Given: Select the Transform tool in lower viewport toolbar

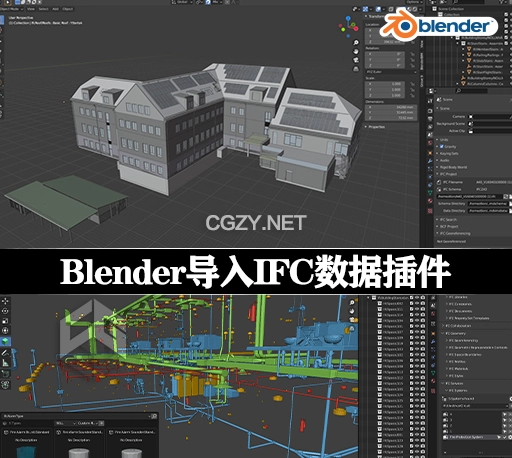Looking at the screenshot, I should (x=5, y=330).
